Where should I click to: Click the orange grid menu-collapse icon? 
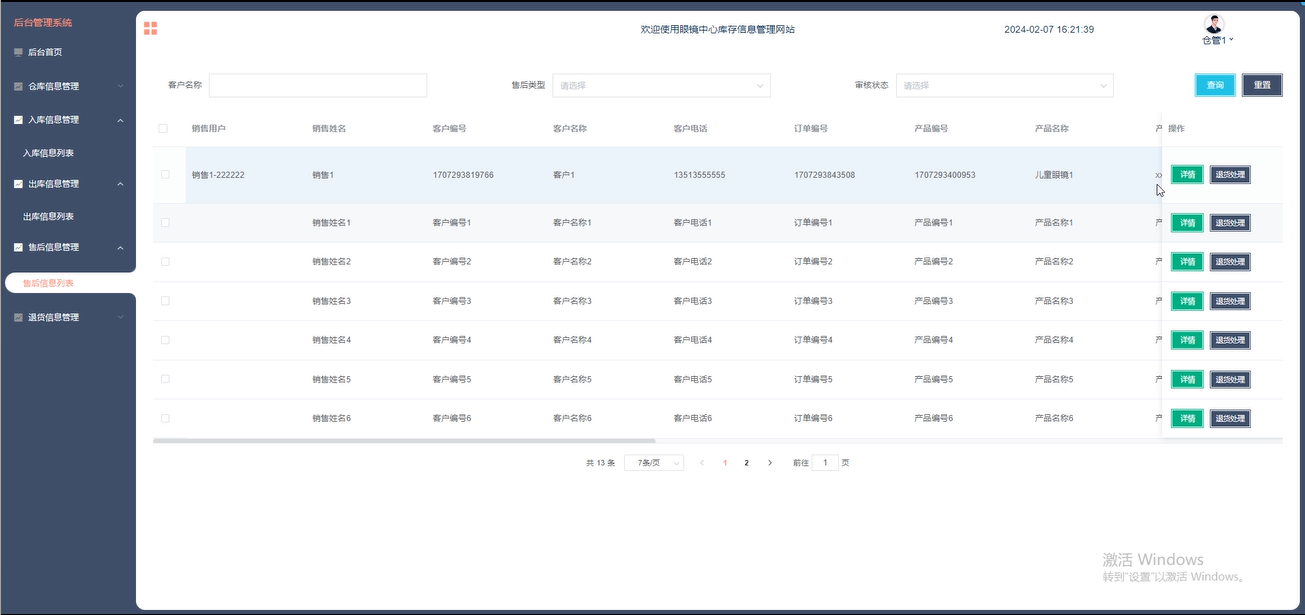pos(150,28)
